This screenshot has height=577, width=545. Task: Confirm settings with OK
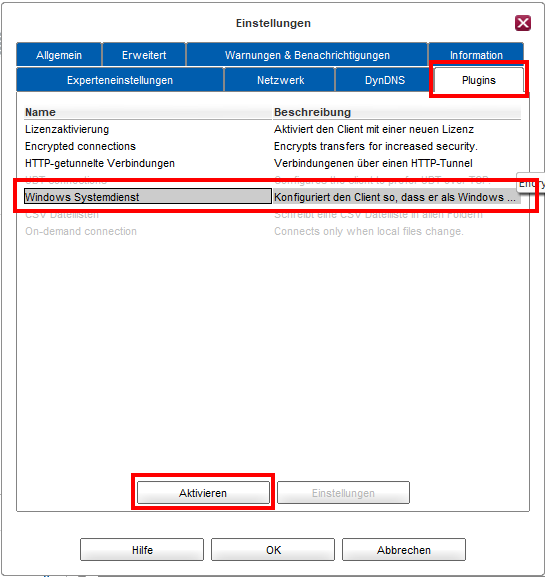coord(273,550)
